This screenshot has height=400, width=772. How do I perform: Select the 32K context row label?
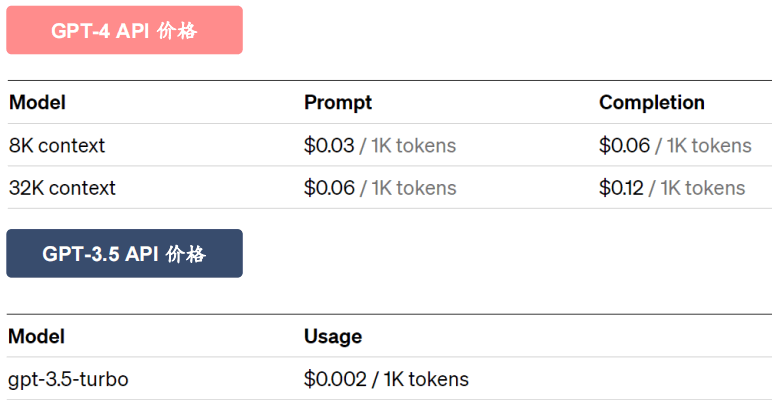click(x=62, y=188)
